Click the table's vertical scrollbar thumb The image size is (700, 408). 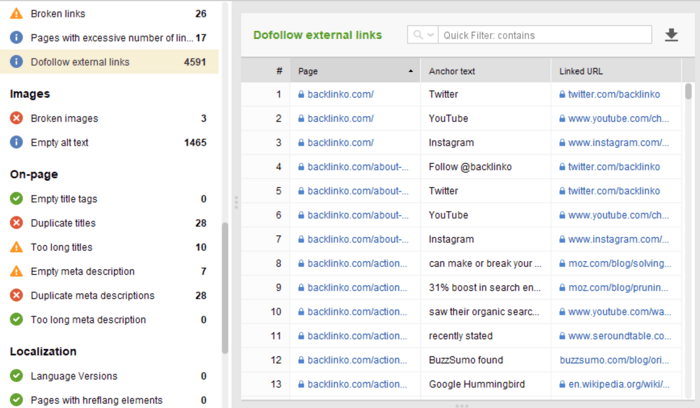pos(688,91)
